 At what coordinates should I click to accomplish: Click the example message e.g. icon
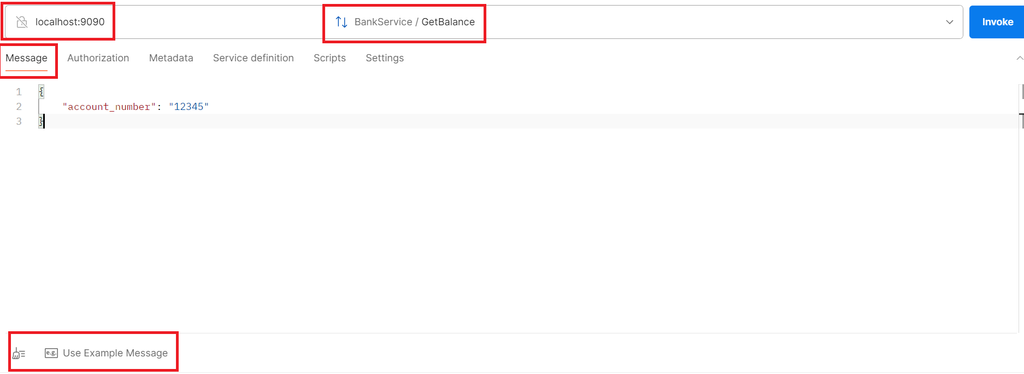click(x=51, y=353)
